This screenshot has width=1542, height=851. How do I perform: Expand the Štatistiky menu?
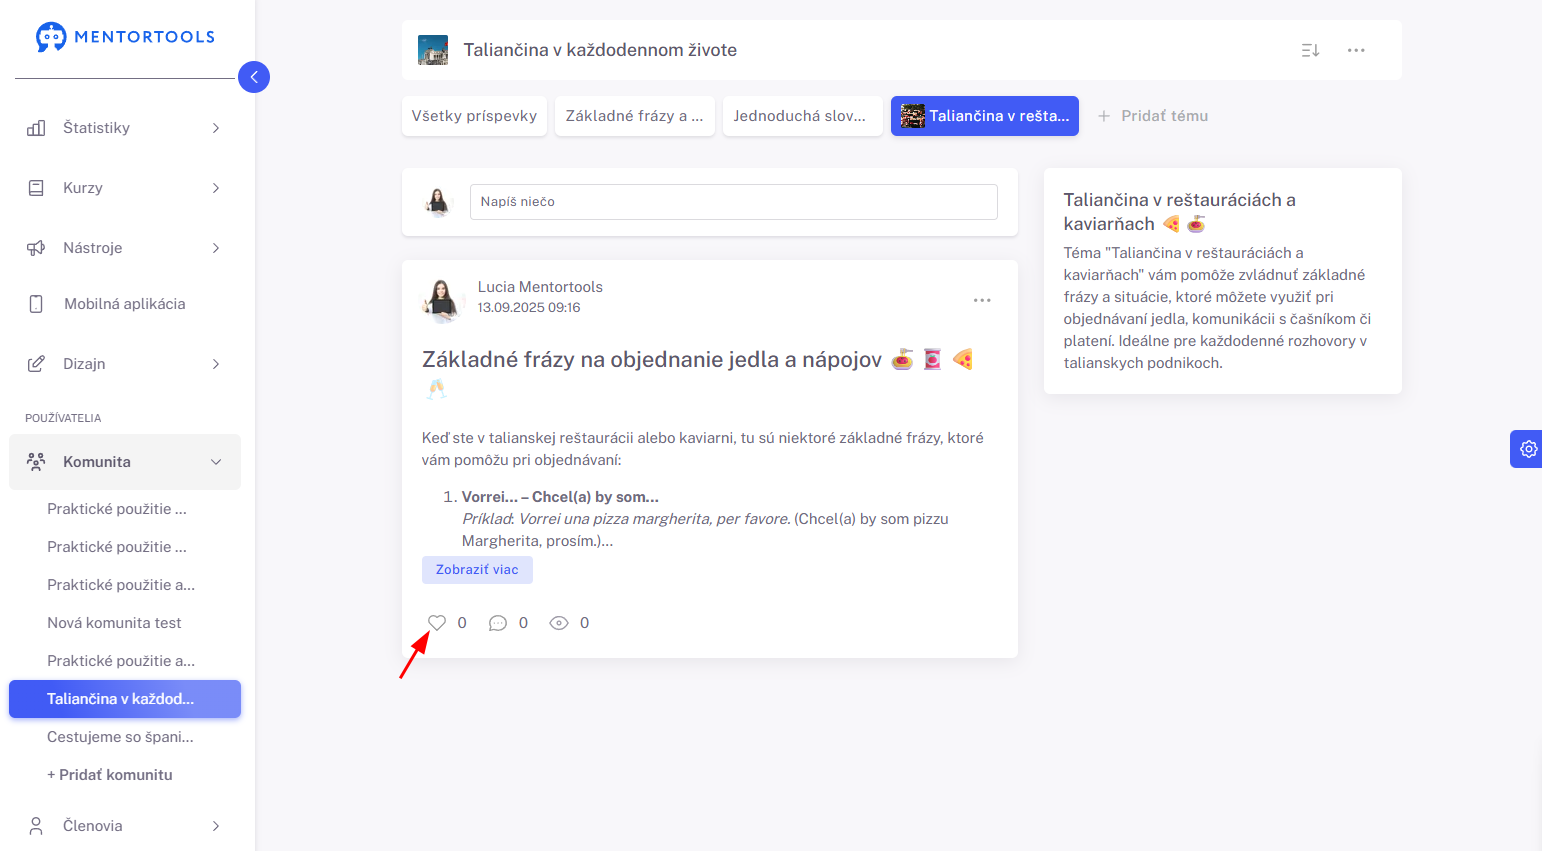point(125,128)
